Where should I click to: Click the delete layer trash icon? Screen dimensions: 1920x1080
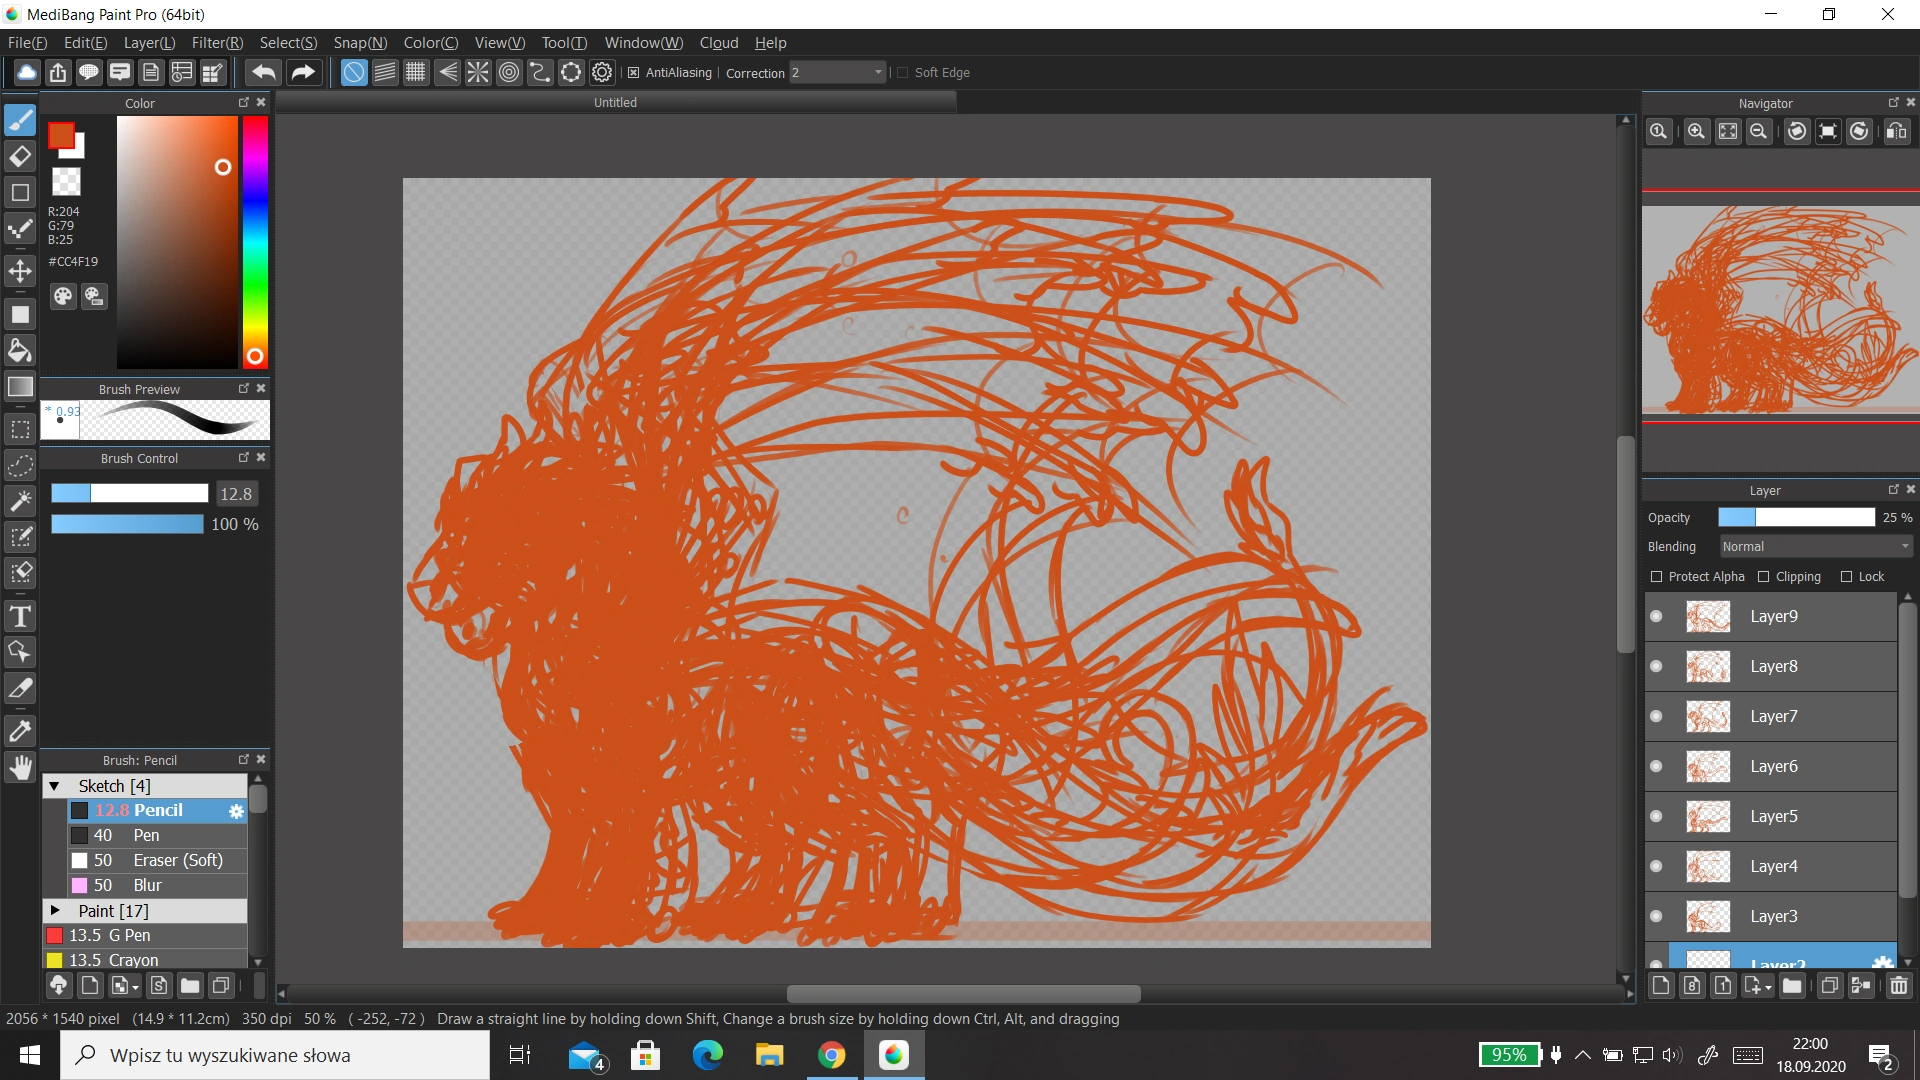click(1898, 986)
